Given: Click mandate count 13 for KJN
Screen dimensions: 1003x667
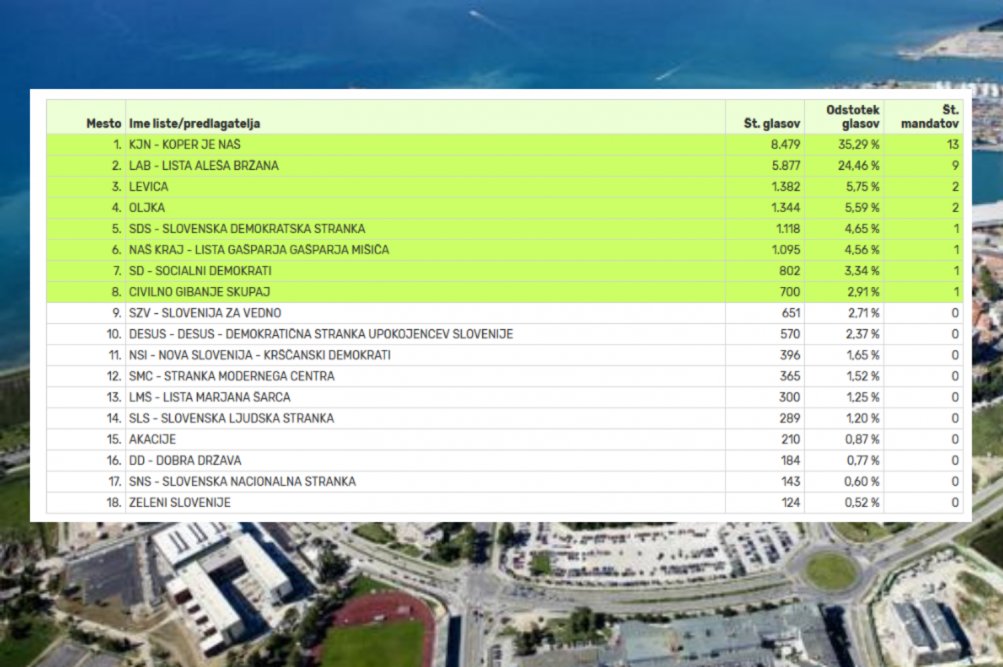Looking at the screenshot, I should [953, 145].
